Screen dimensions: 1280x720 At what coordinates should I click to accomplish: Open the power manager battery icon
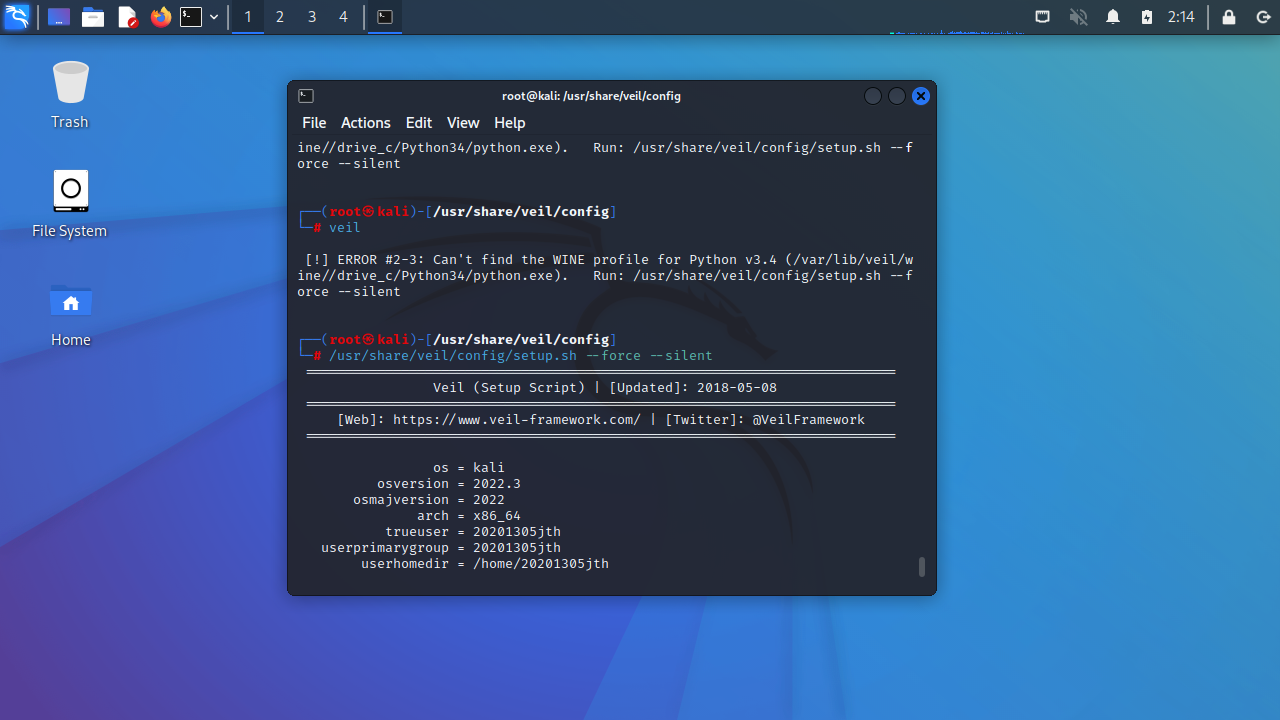tap(1147, 17)
